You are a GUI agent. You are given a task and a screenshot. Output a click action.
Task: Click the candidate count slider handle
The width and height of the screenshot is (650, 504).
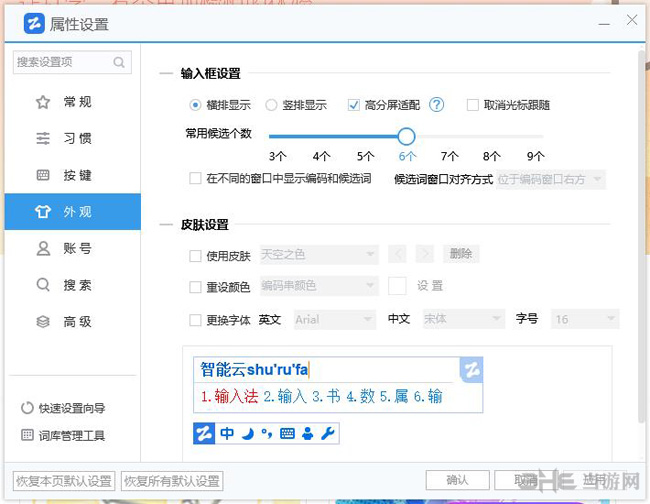pyautogui.click(x=406, y=136)
